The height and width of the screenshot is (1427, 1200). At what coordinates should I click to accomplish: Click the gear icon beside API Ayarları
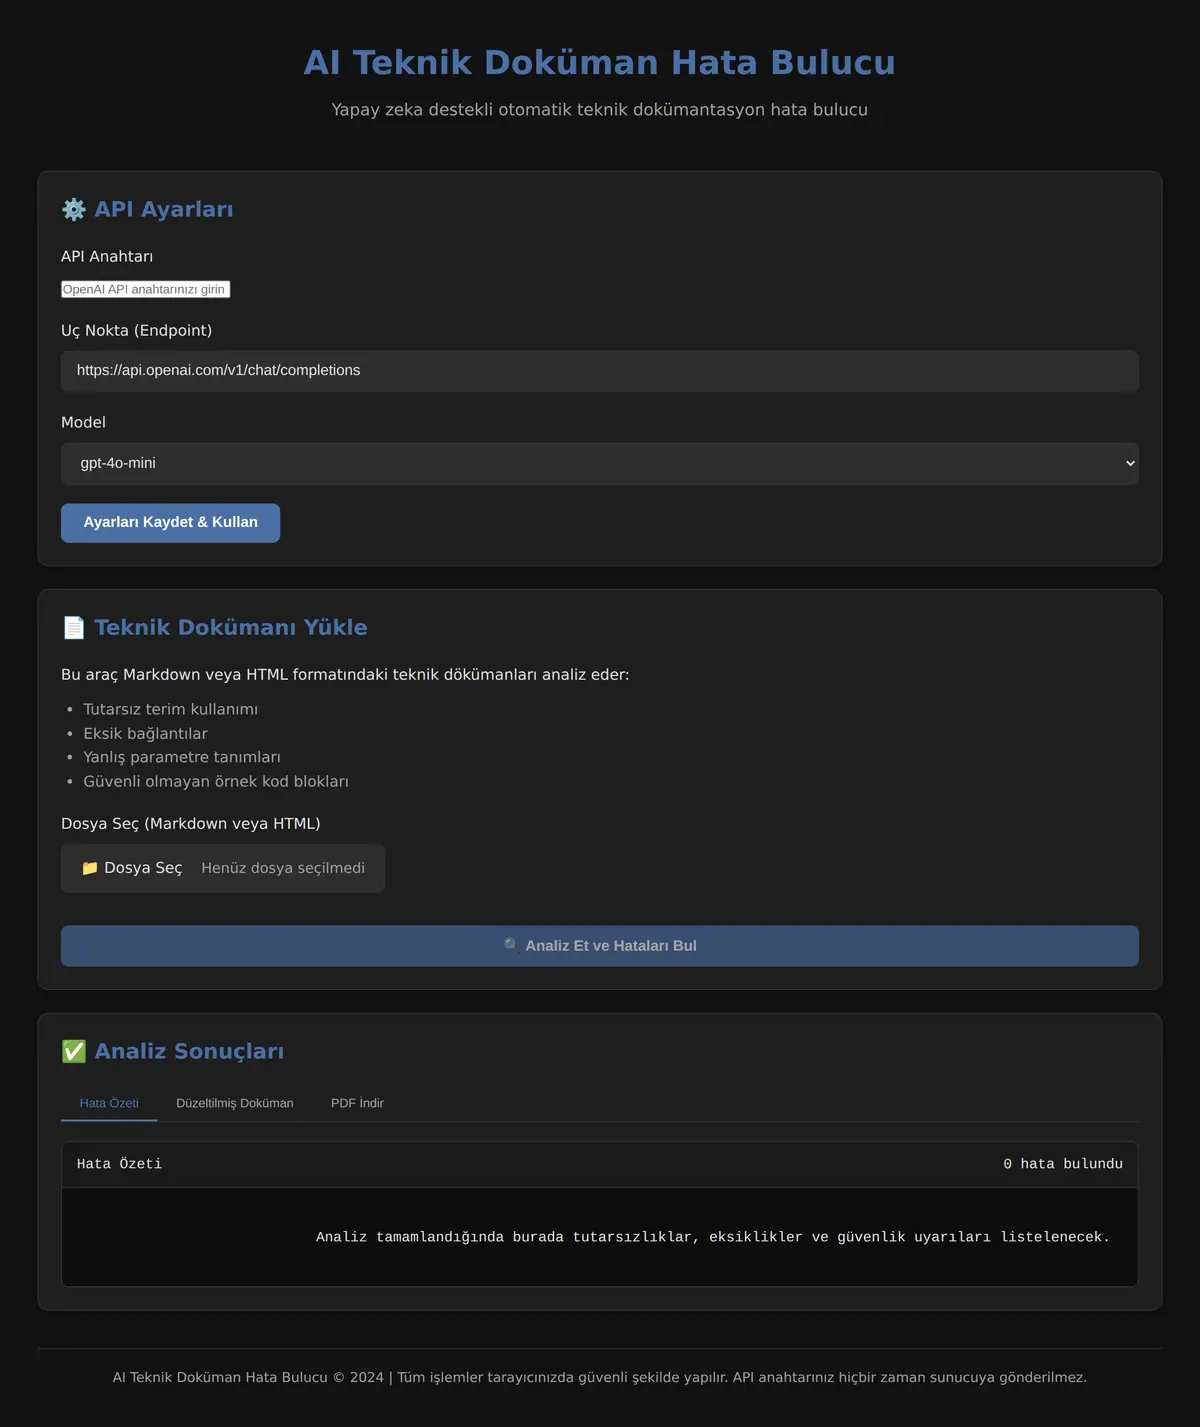[74, 209]
